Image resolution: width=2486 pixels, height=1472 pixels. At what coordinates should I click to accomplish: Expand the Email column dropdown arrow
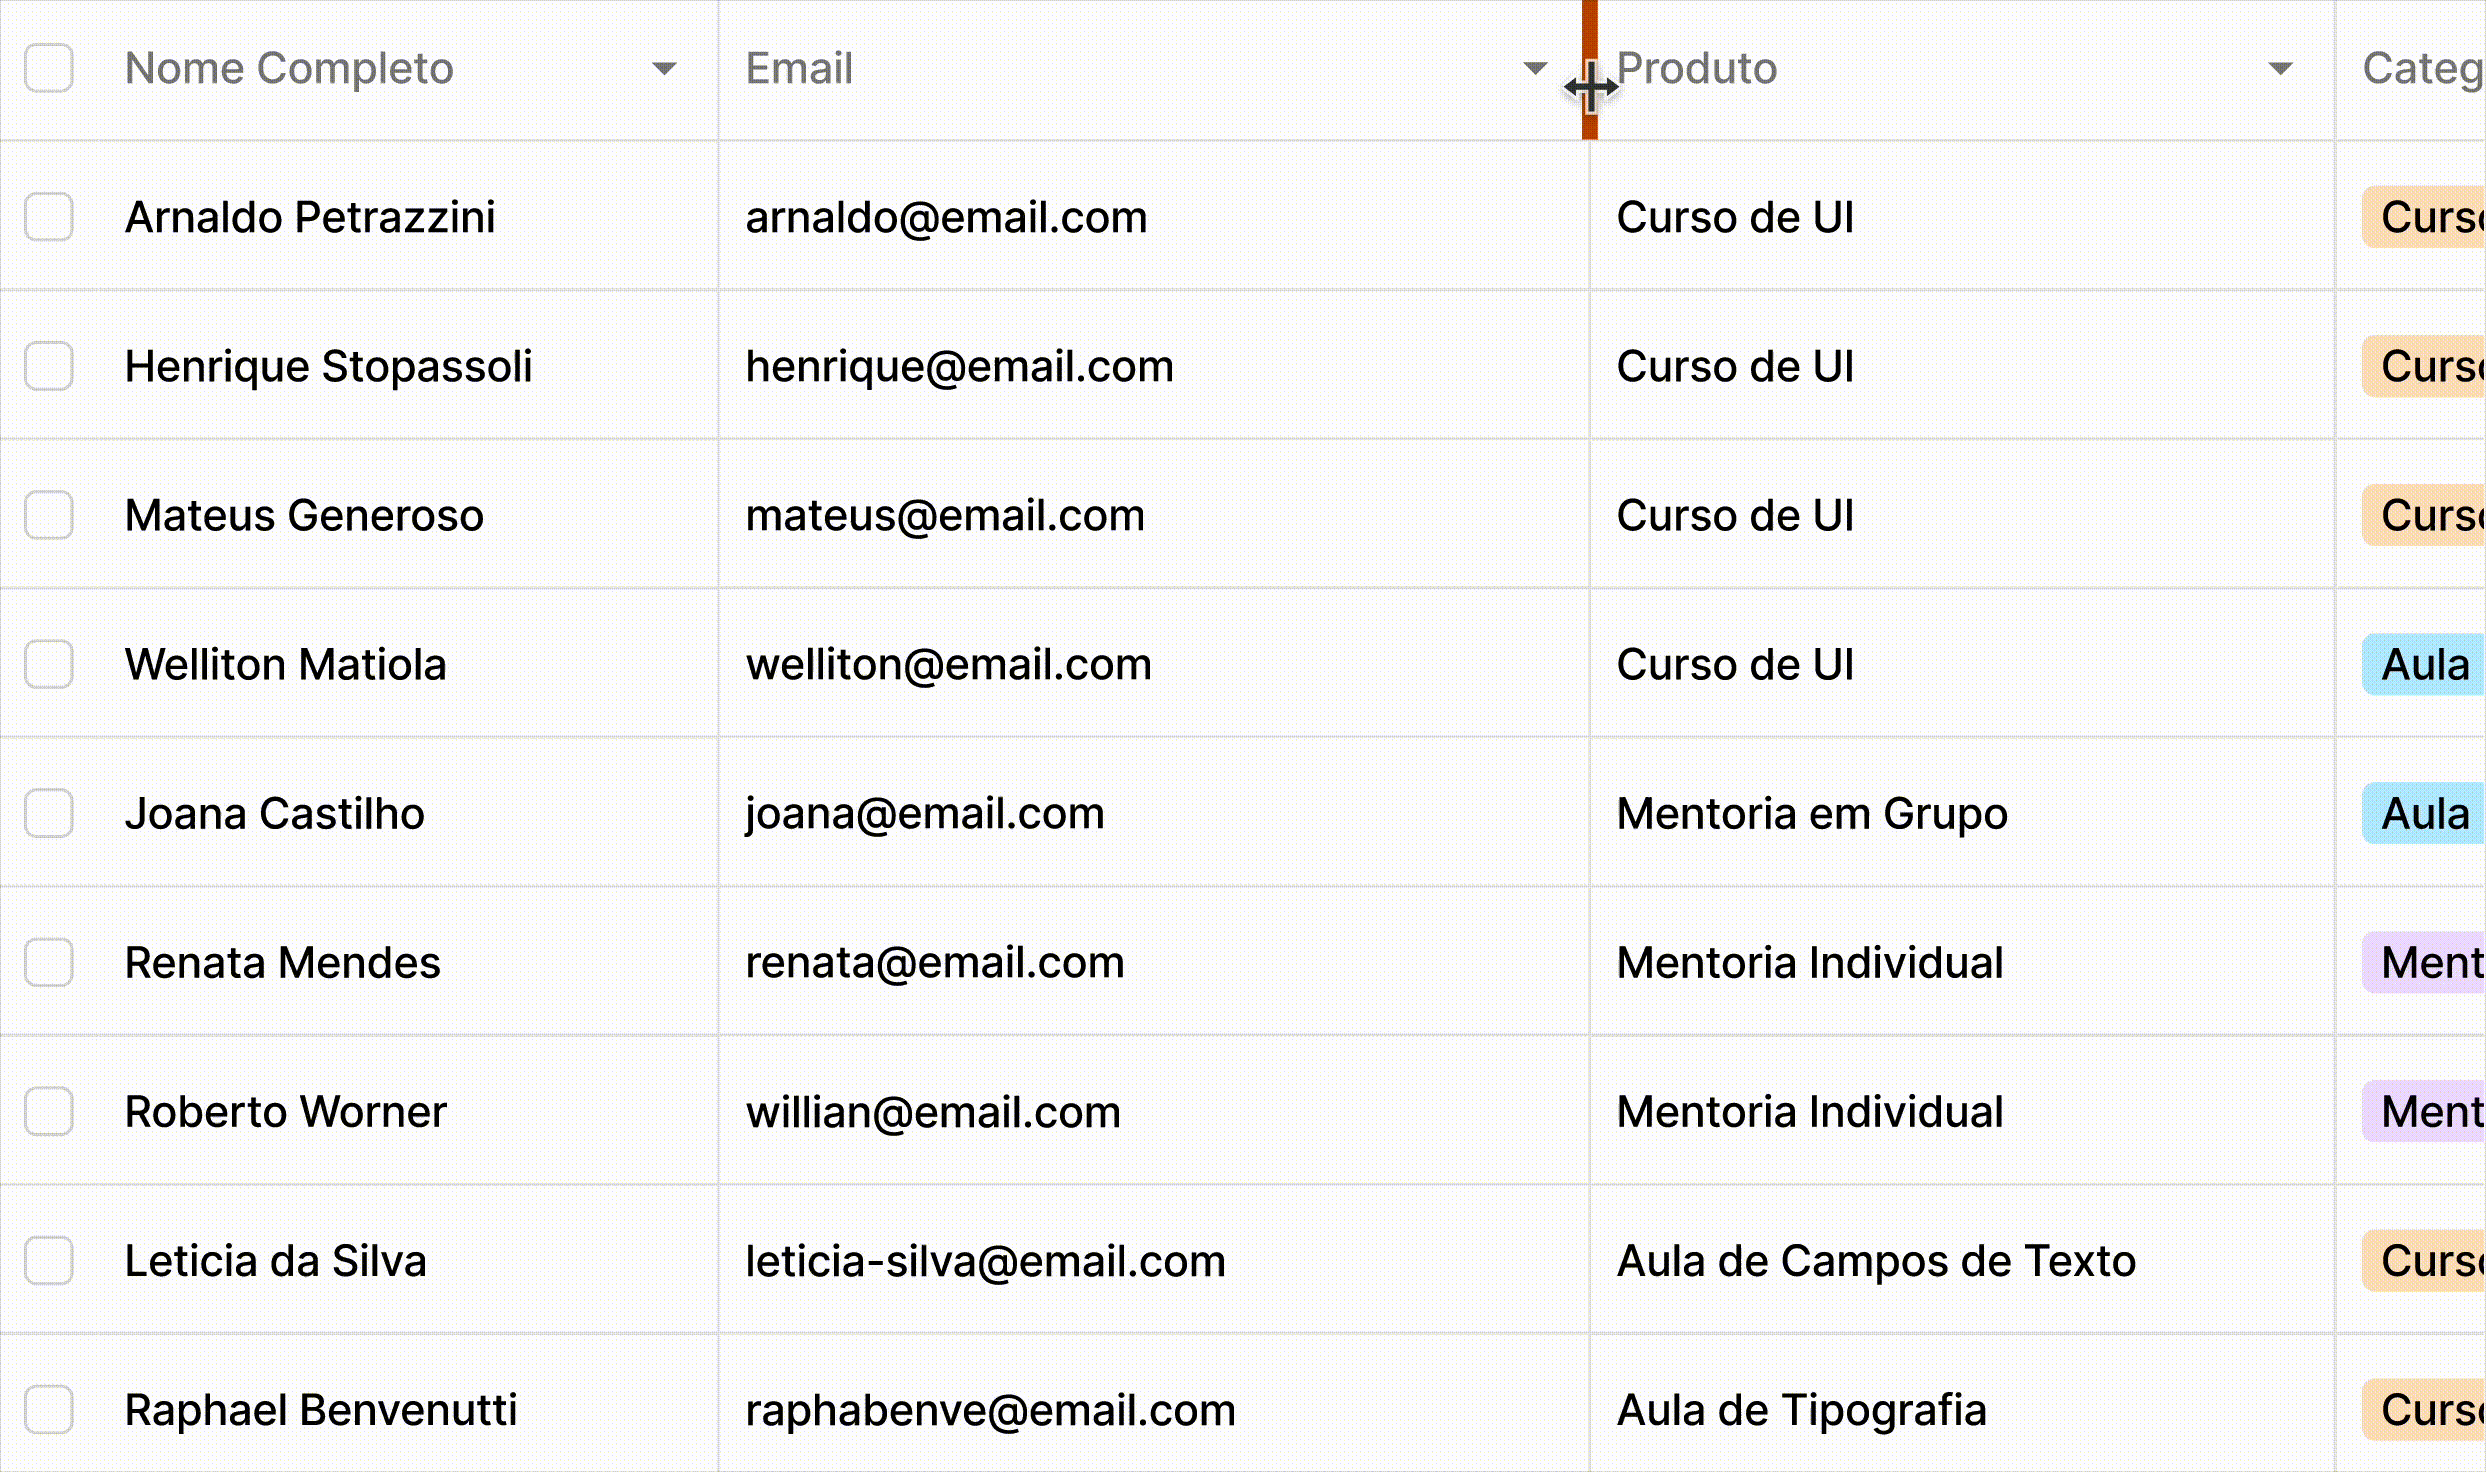[1535, 69]
